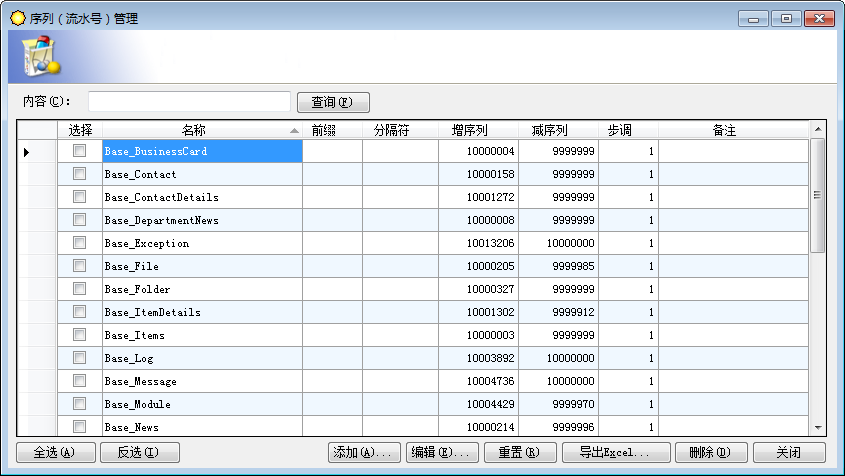
Task: Tick the Base_ItemDetails checkbox
Action: click(x=79, y=312)
